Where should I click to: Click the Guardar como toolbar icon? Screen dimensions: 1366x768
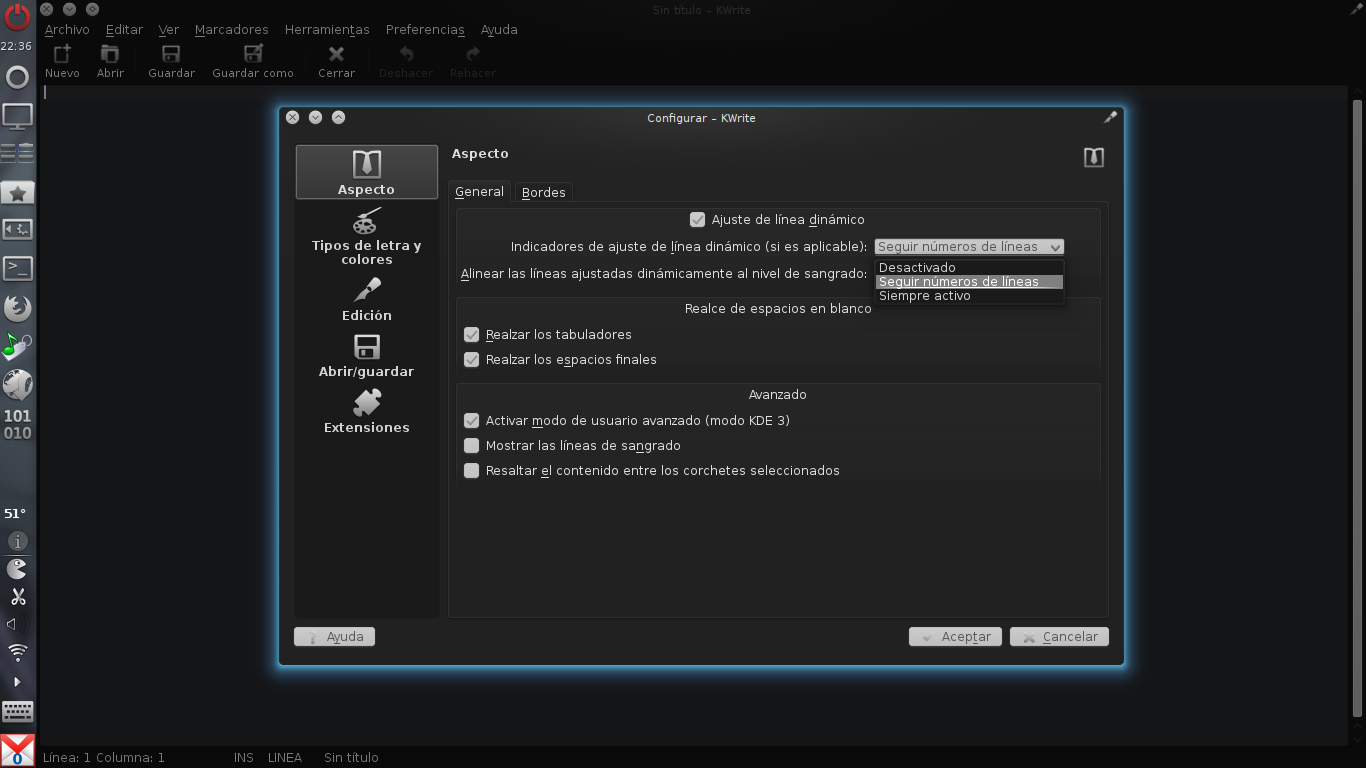coord(253,55)
